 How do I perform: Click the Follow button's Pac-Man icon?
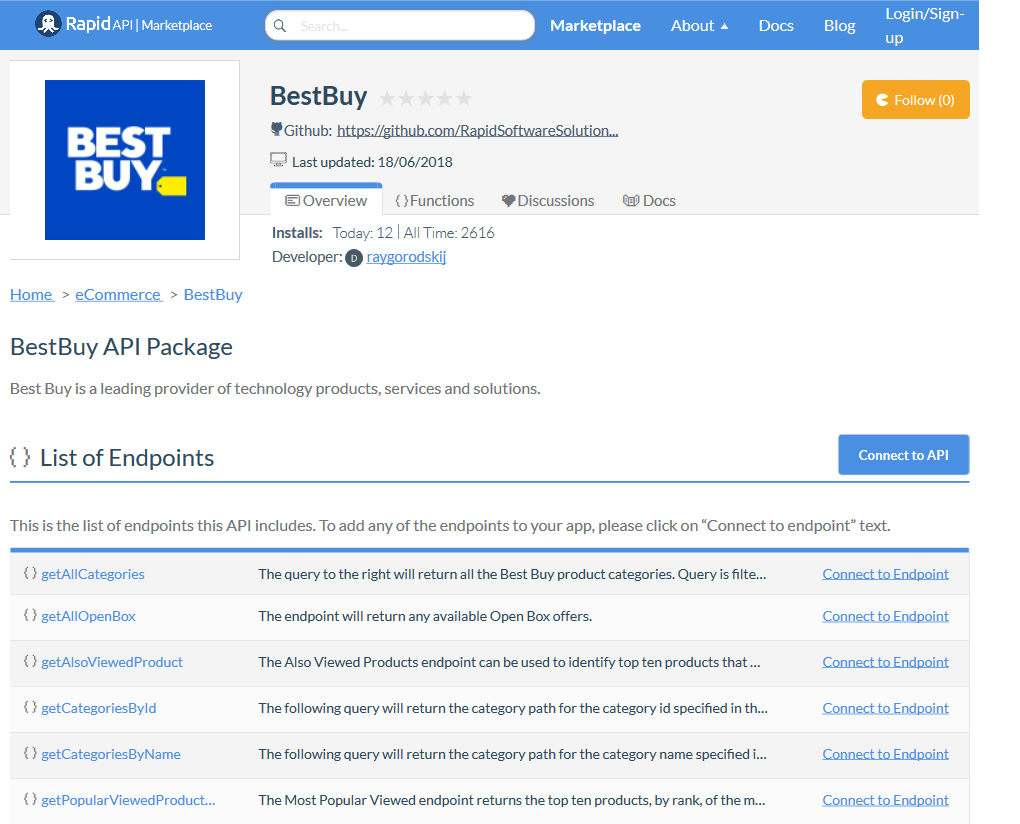click(x=882, y=100)
